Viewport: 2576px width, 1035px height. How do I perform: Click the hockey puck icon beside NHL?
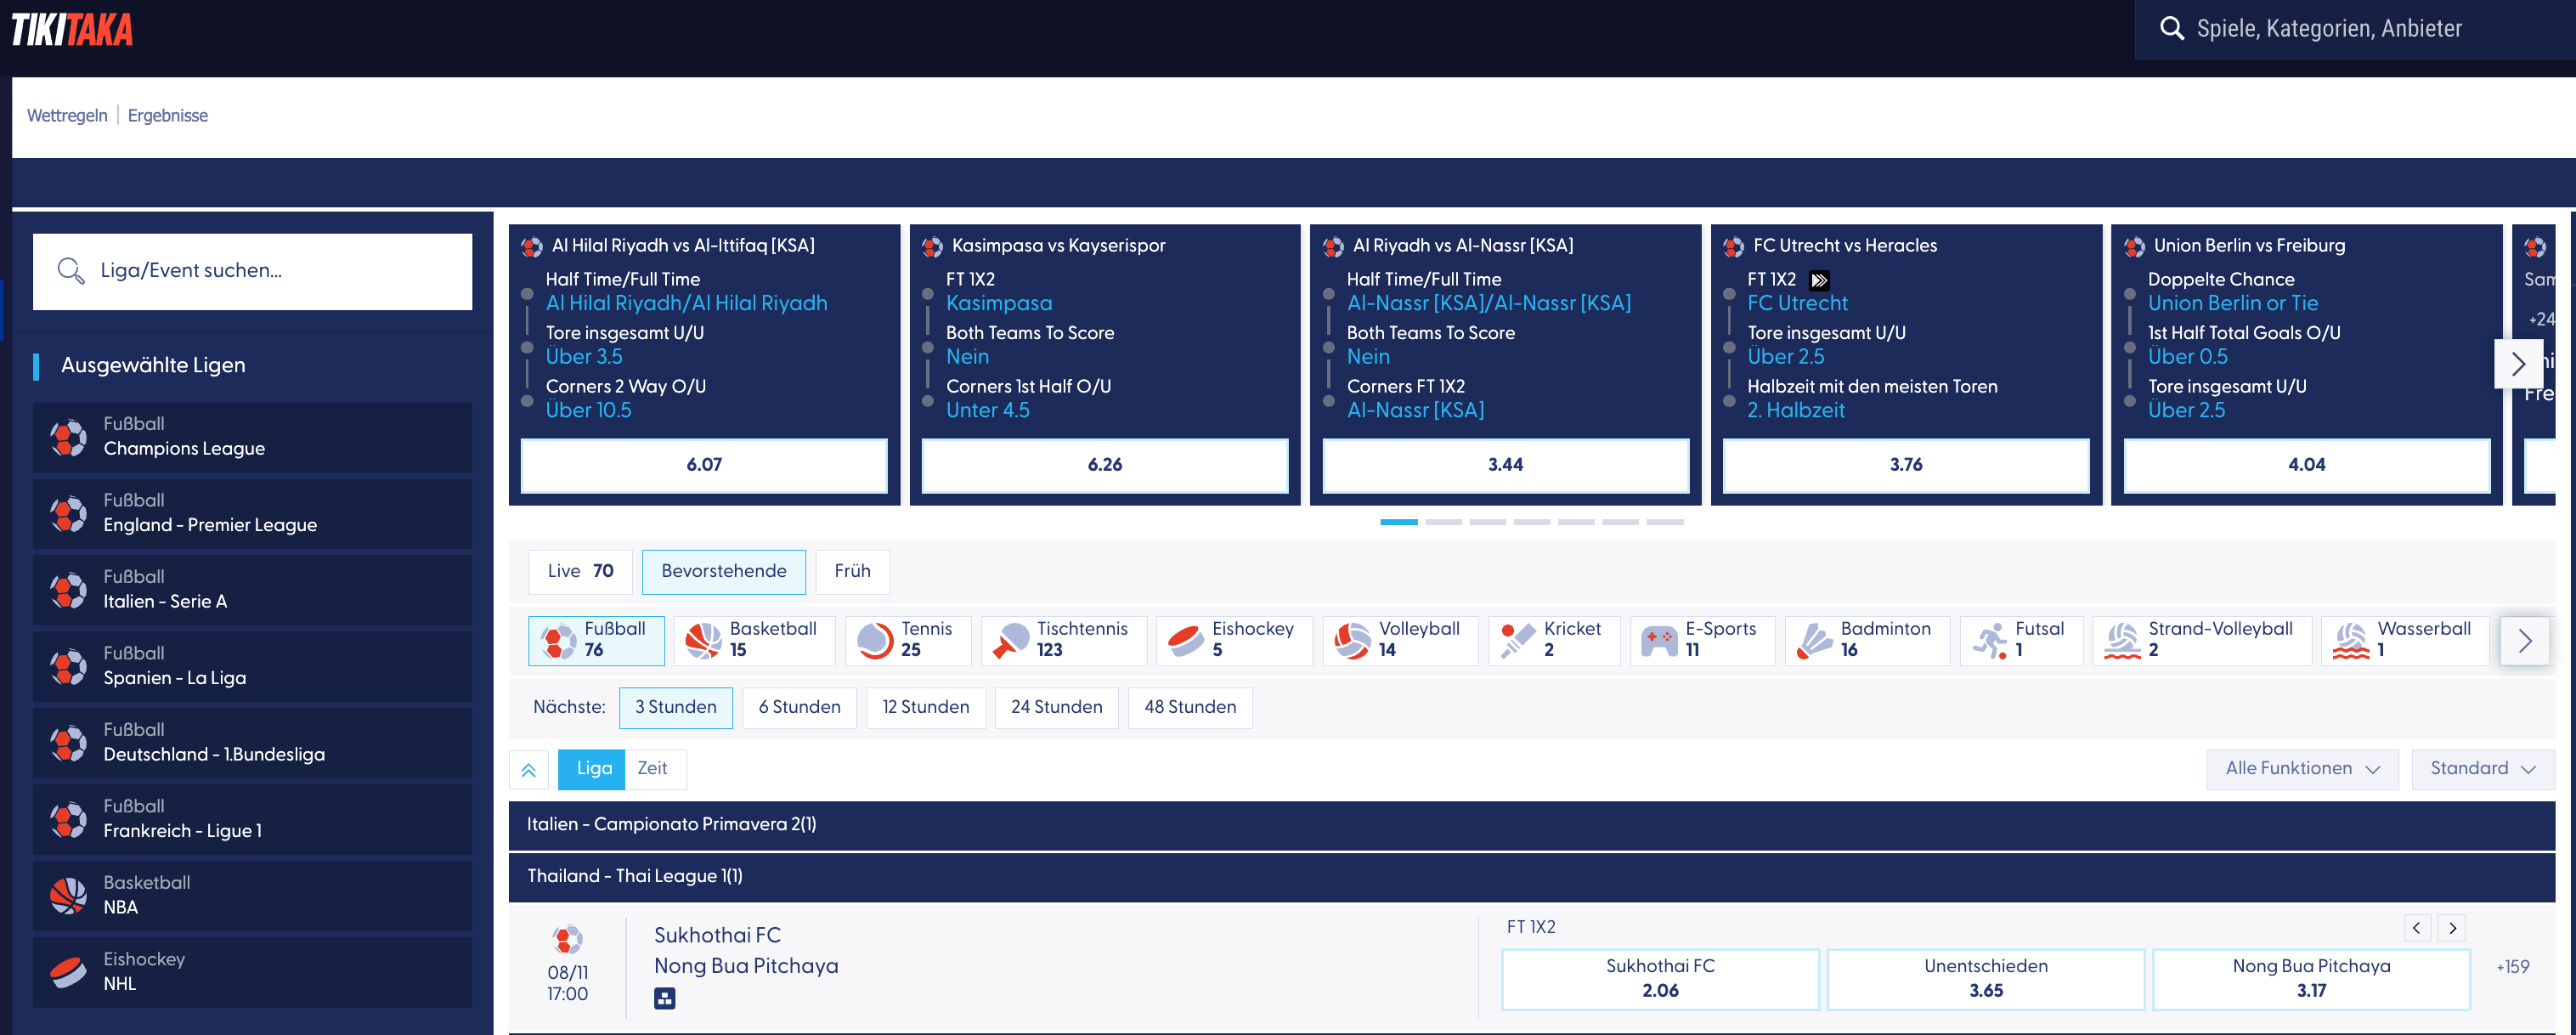tap(68, 972)
